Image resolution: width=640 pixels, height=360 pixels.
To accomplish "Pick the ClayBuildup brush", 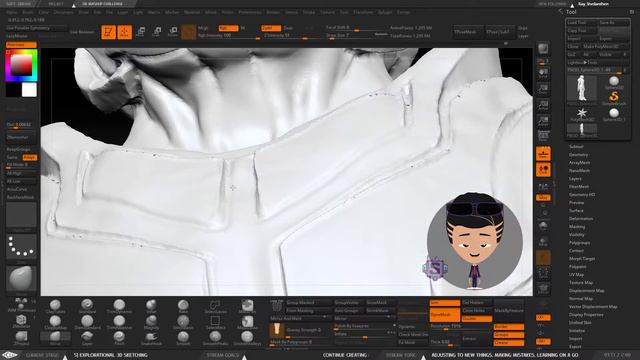I will pos(55,322).
